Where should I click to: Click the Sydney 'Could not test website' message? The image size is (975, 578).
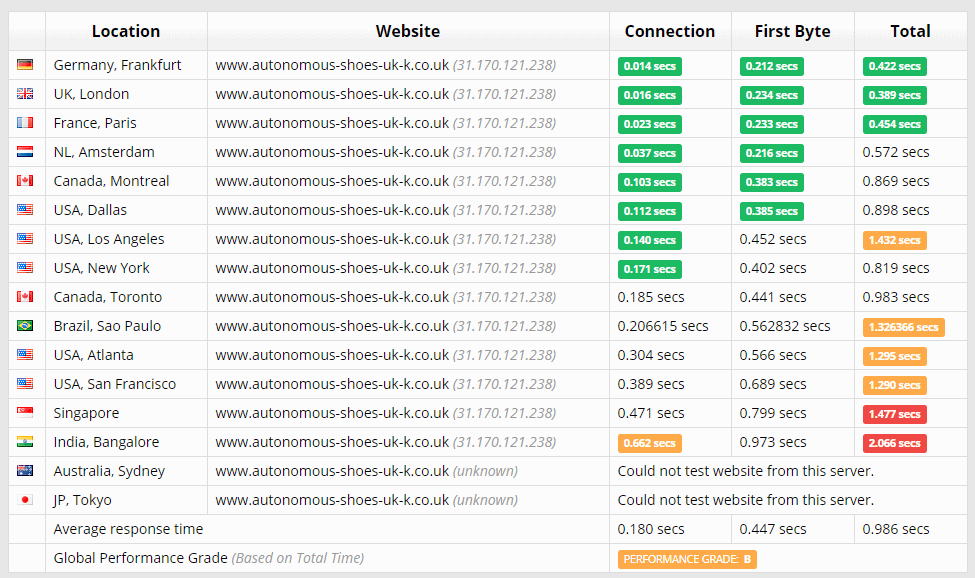click(x=746, y=471)
